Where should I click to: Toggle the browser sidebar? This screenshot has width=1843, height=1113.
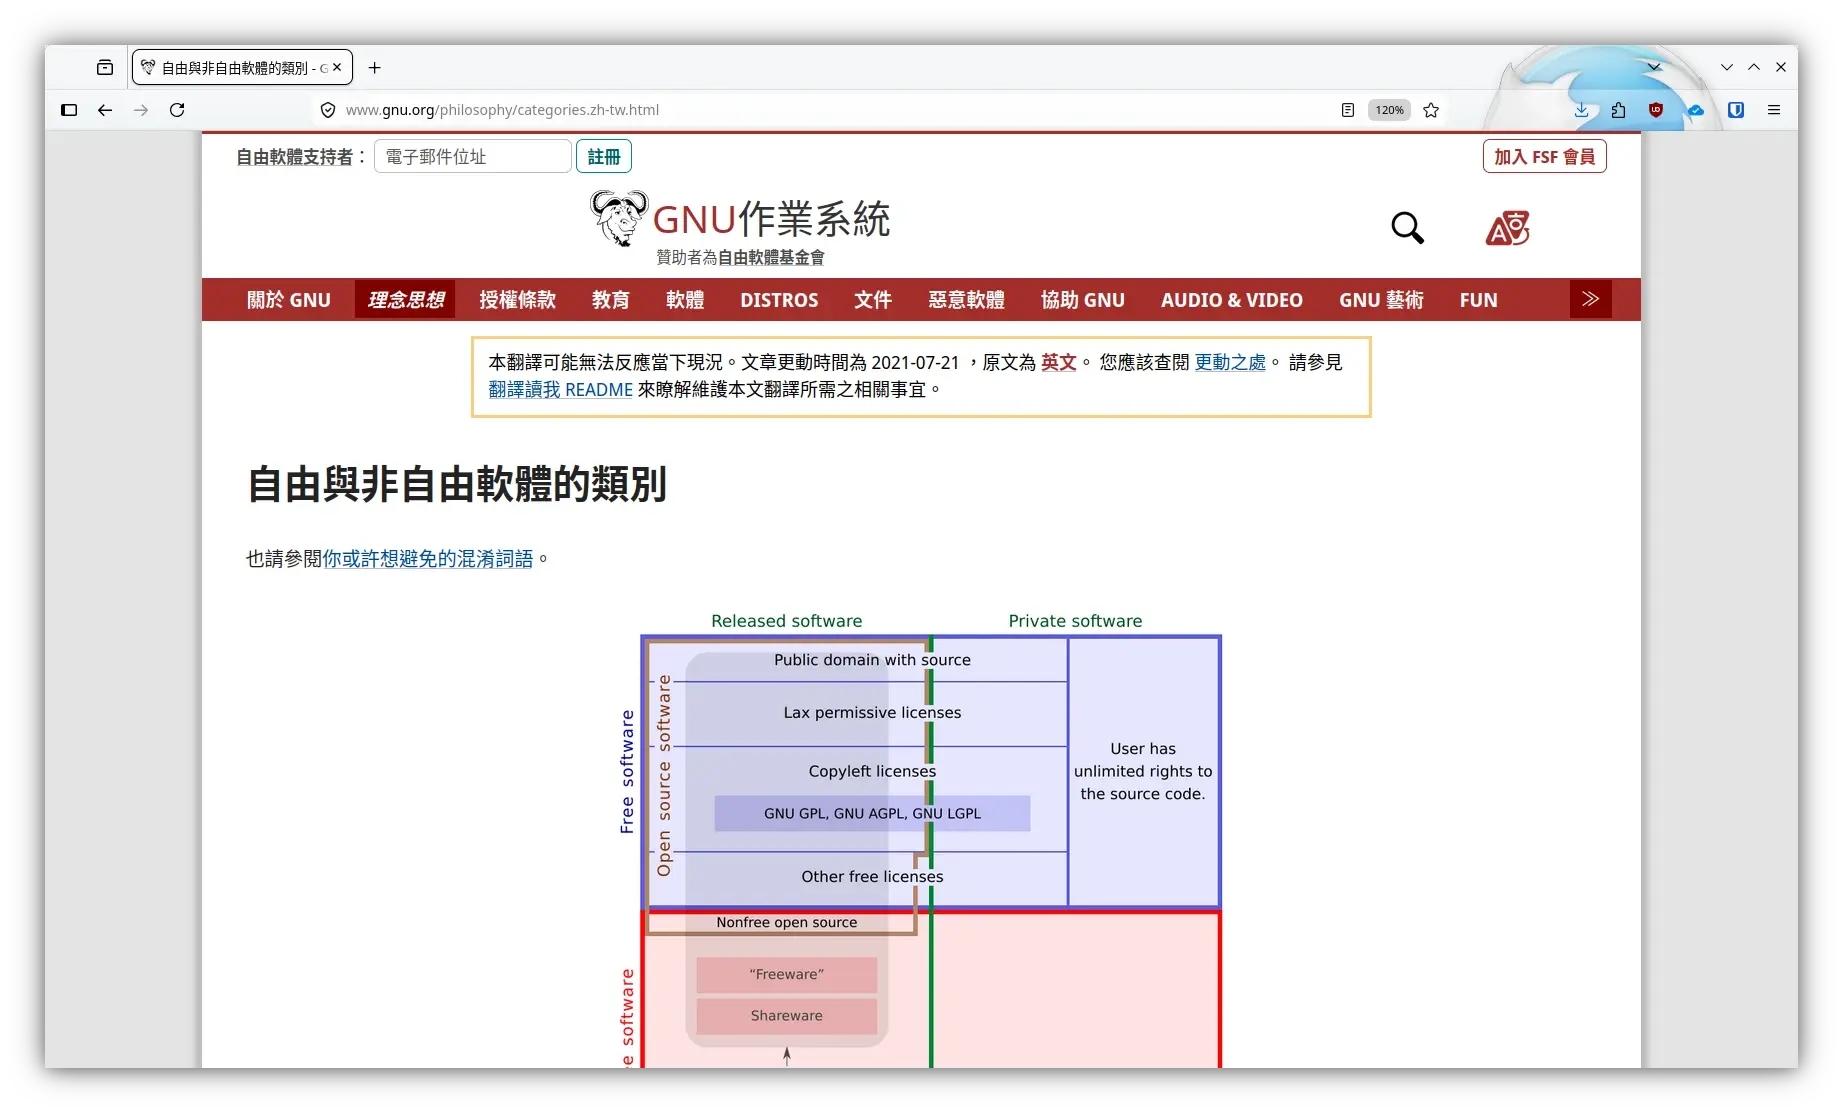tap(69, 110)
